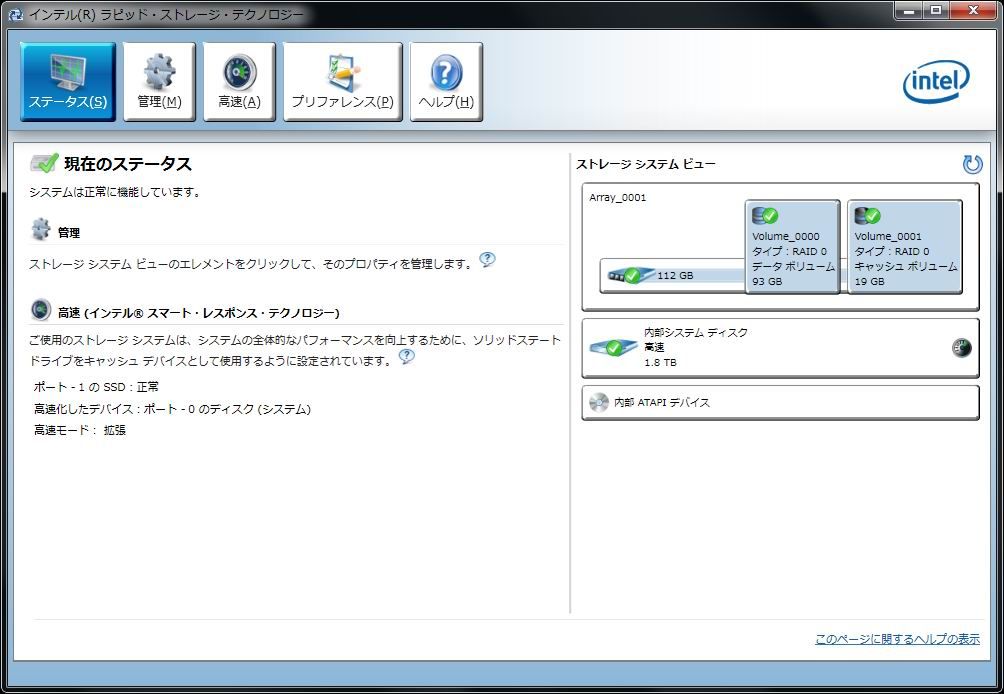
Task: Click the 内部 ATAPI デバイス disc icon
Action: point(599,402)
